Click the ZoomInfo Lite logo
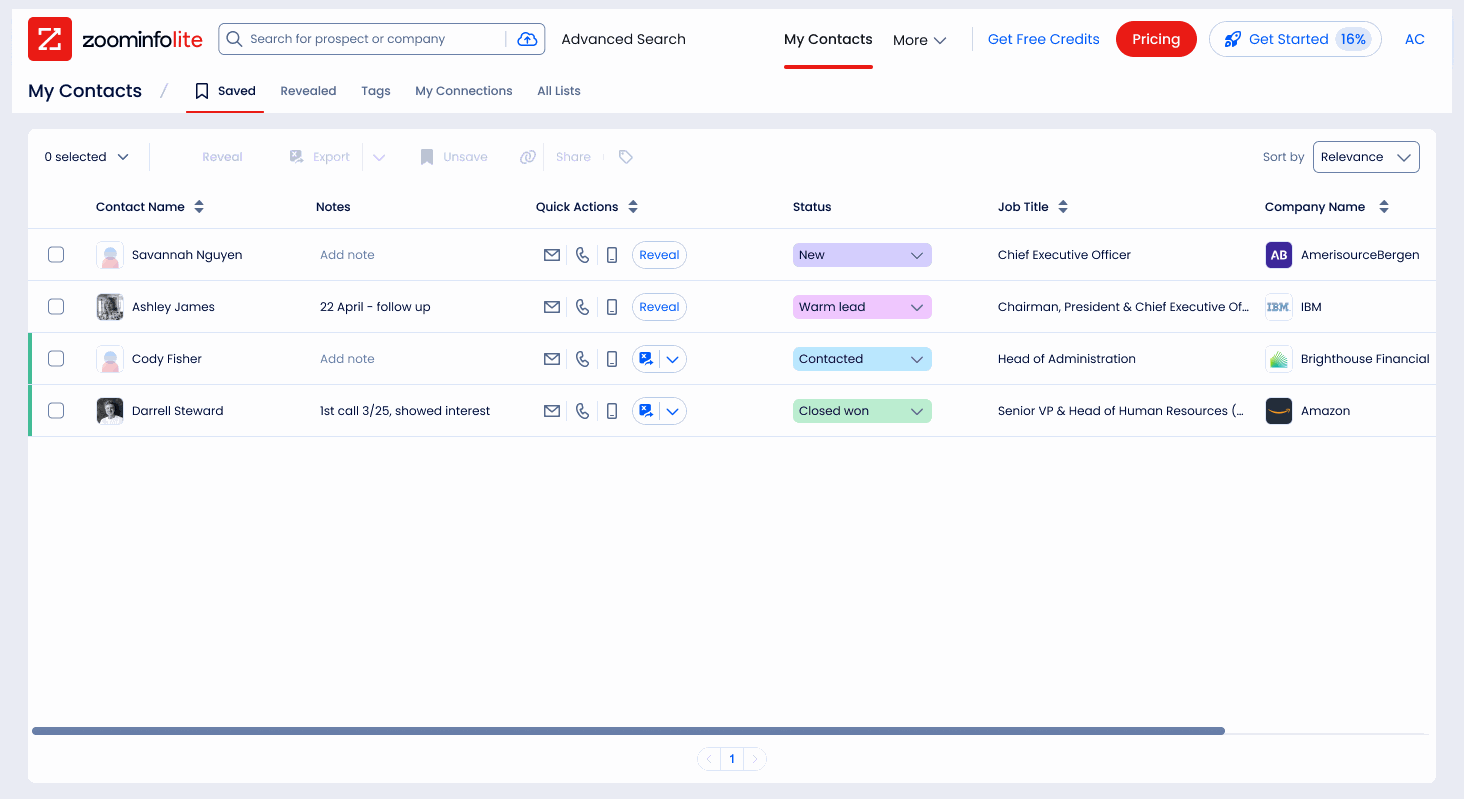 [x=115, y=39]
